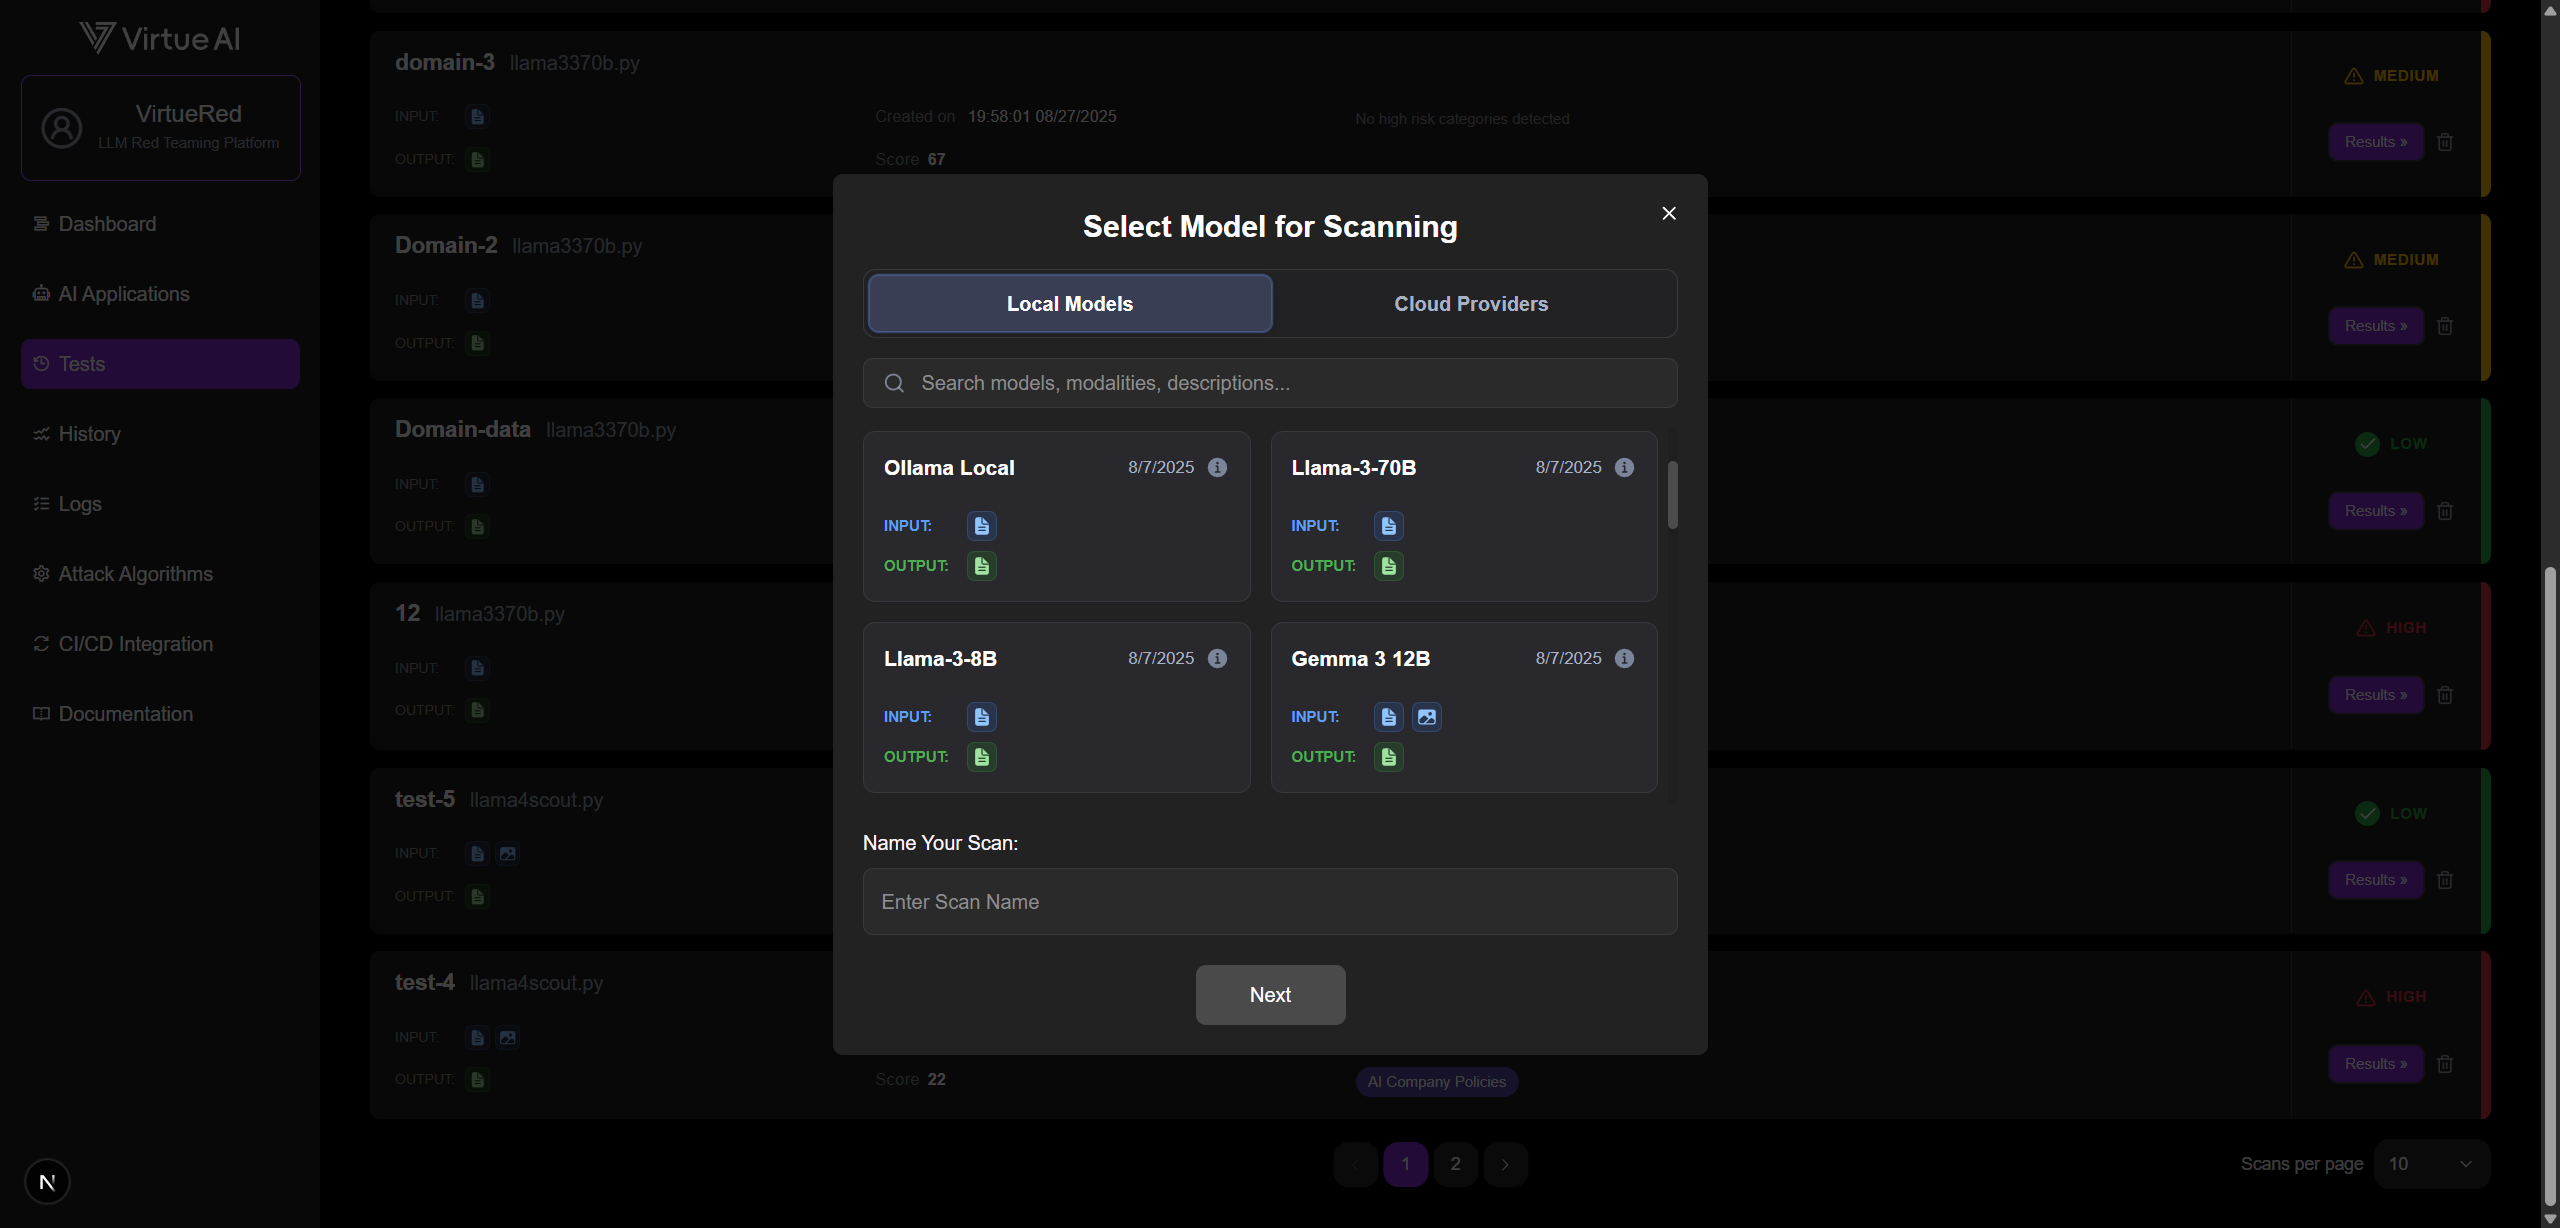Open the Attack Algorithms section
The width and height of the screenshot is (2560, 1228).
[134, 573]
